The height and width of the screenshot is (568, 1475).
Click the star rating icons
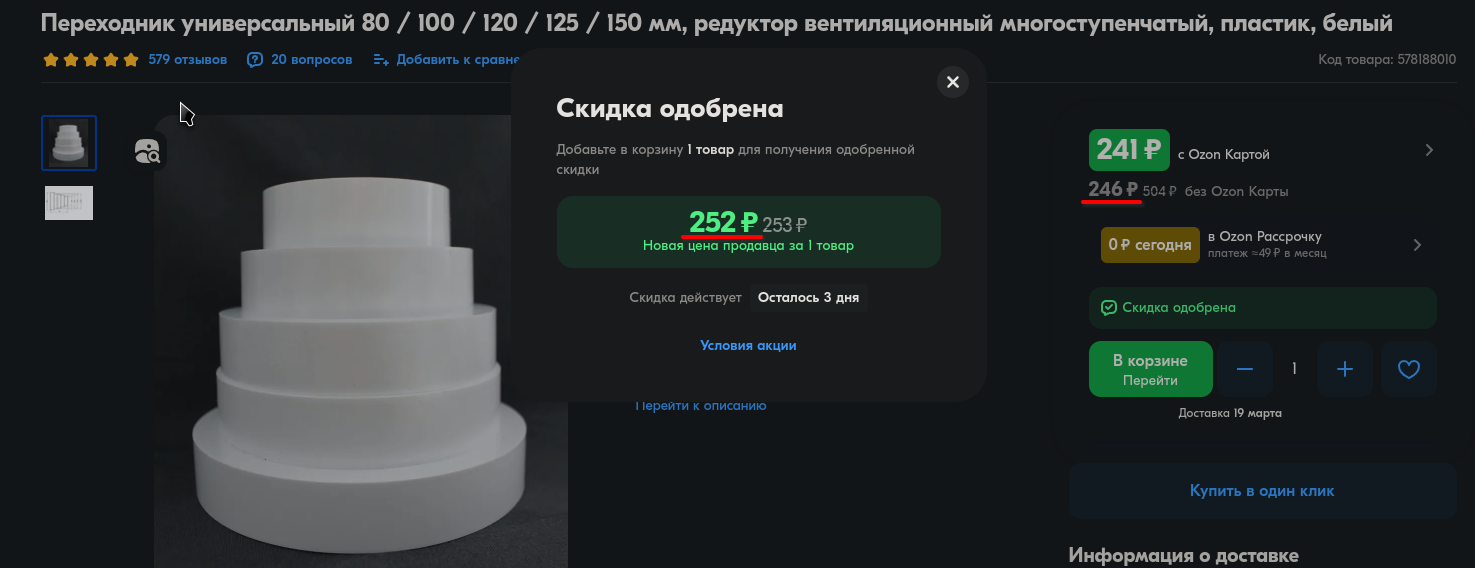tap(91, 60)
